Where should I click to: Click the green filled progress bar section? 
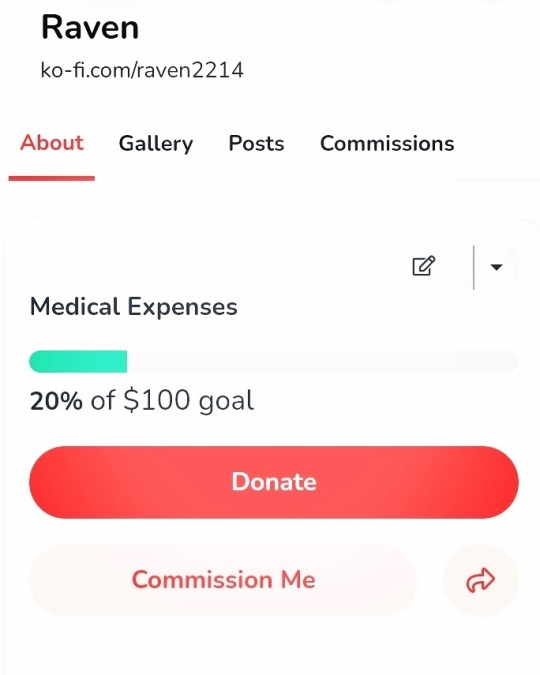[x=78, y=362]
